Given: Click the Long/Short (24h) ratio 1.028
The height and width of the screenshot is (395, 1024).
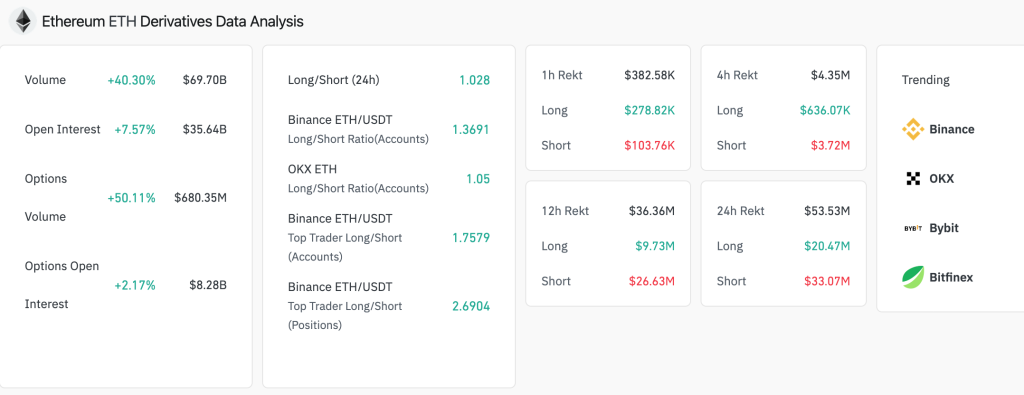Looking at the screenshot, I should [x=474, y=80].
